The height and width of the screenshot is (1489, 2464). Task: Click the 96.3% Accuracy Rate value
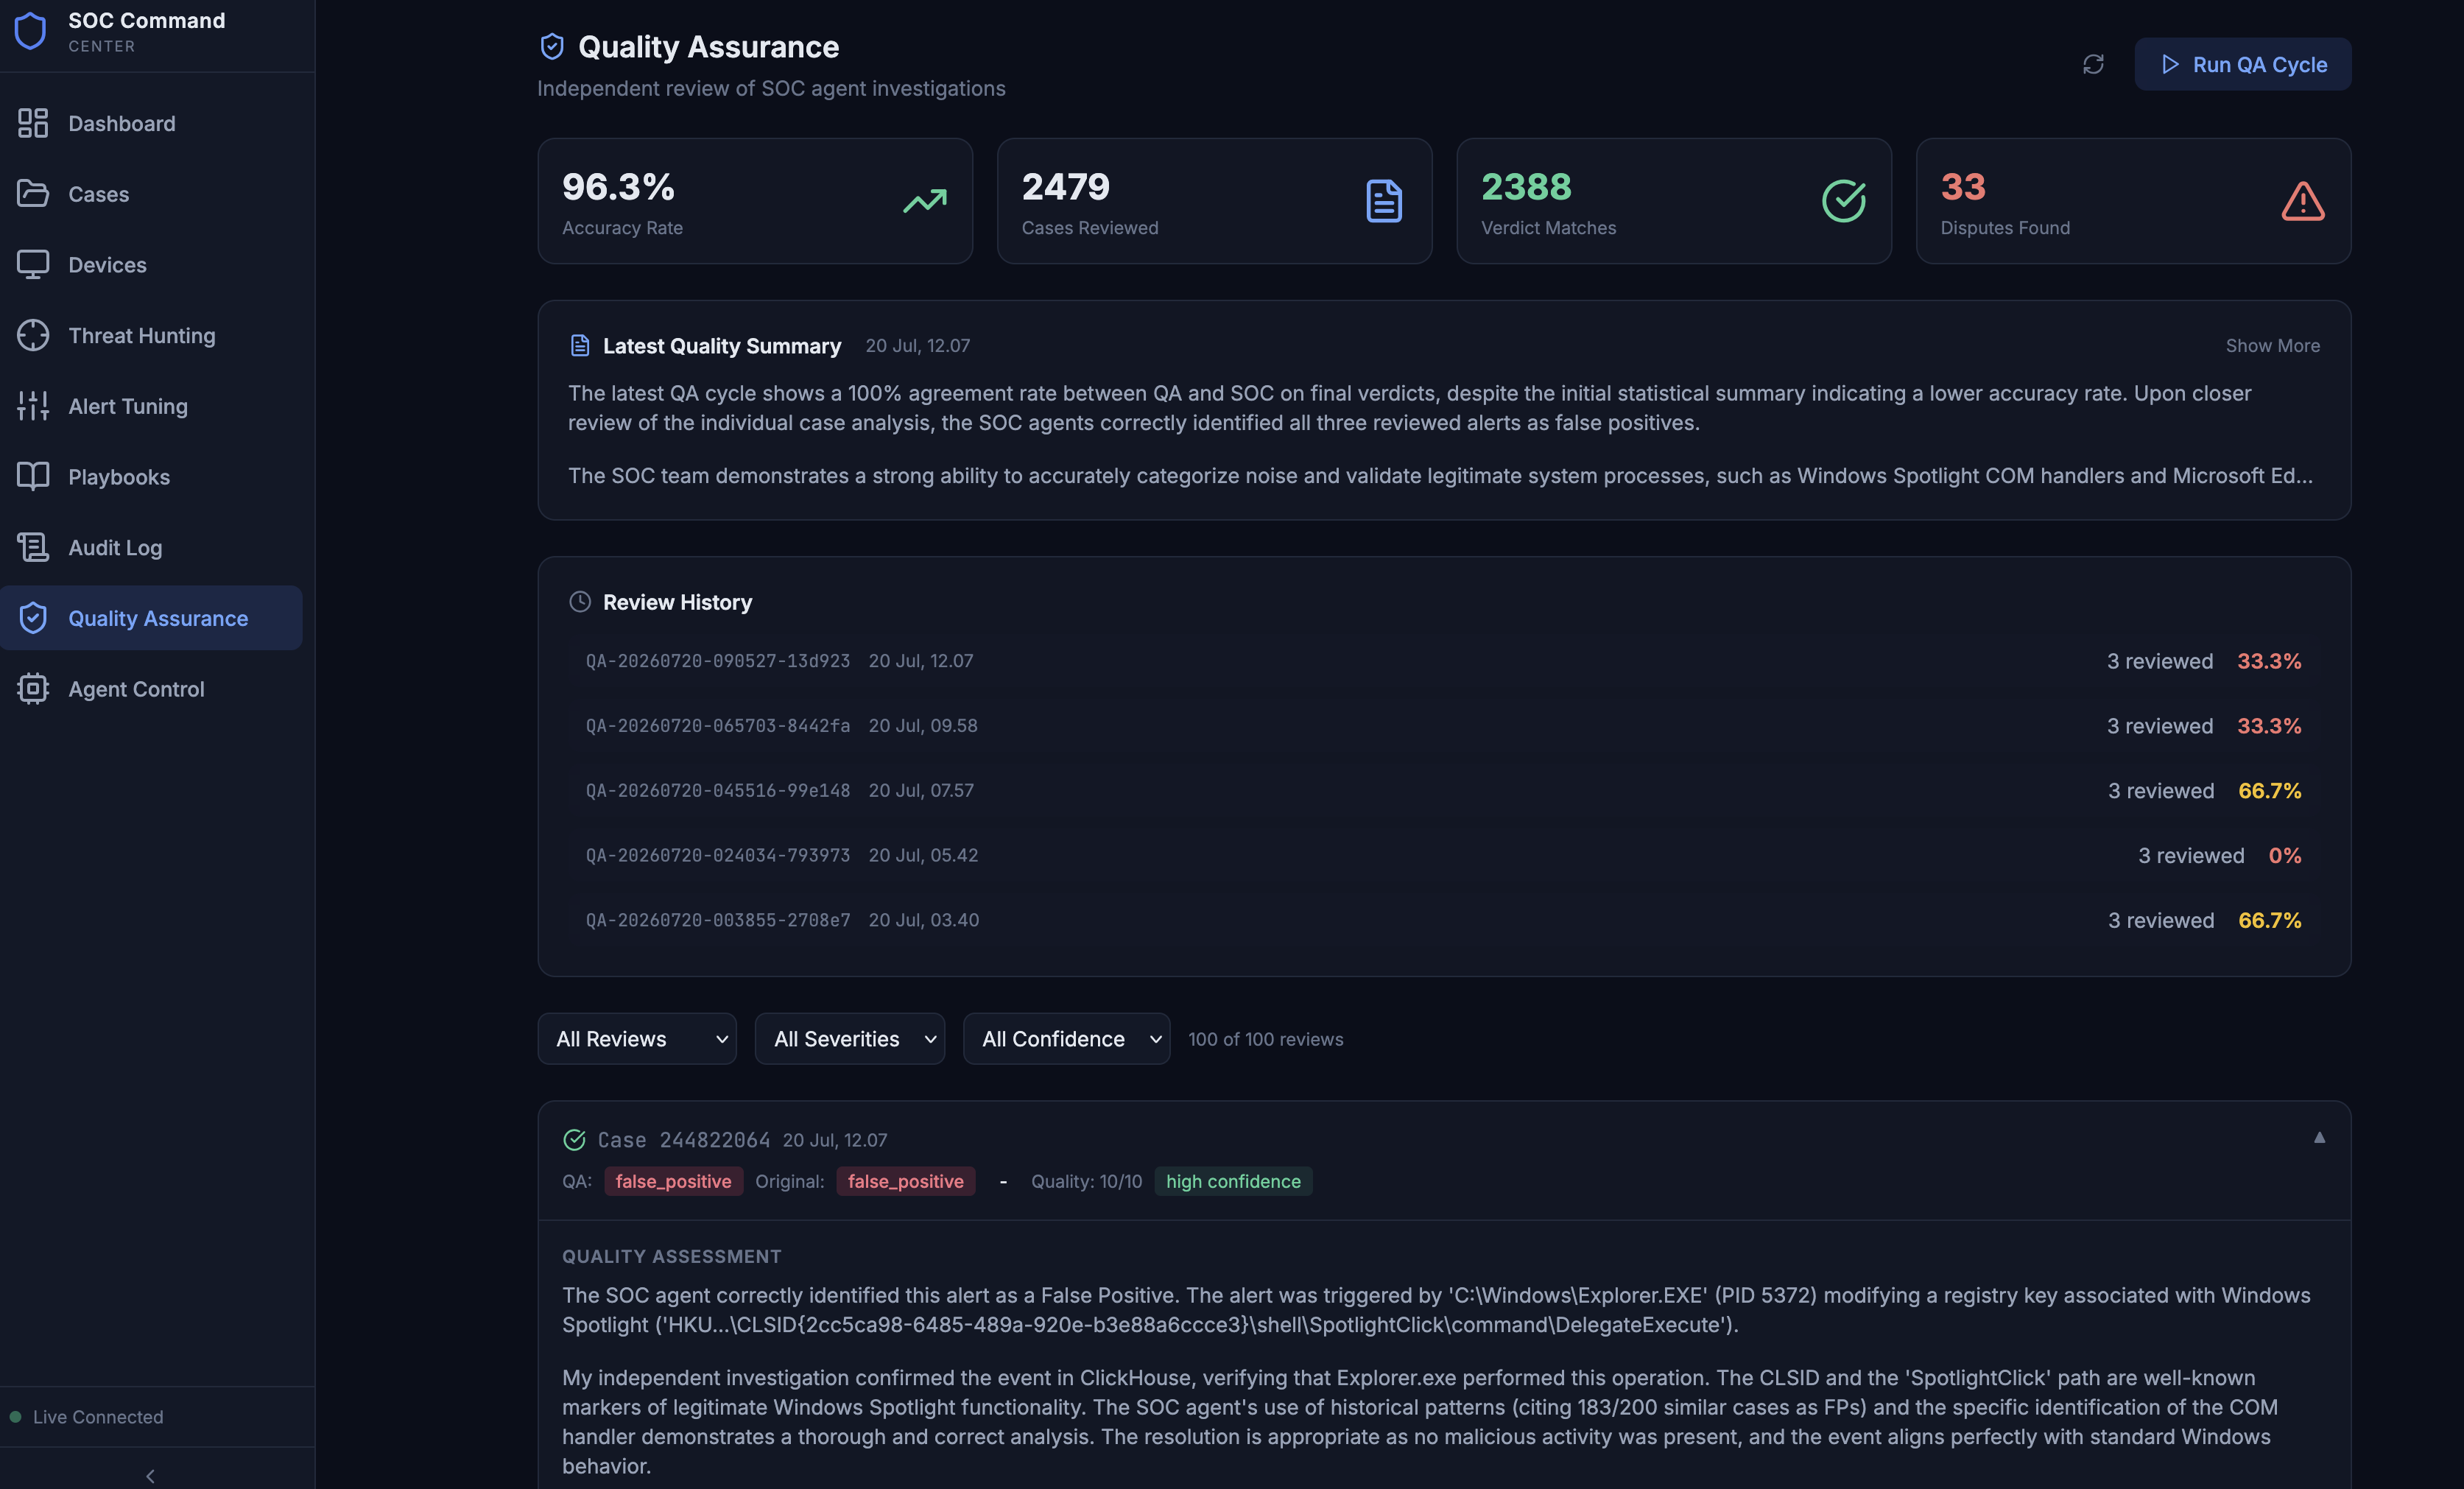[x=618, y=186]
